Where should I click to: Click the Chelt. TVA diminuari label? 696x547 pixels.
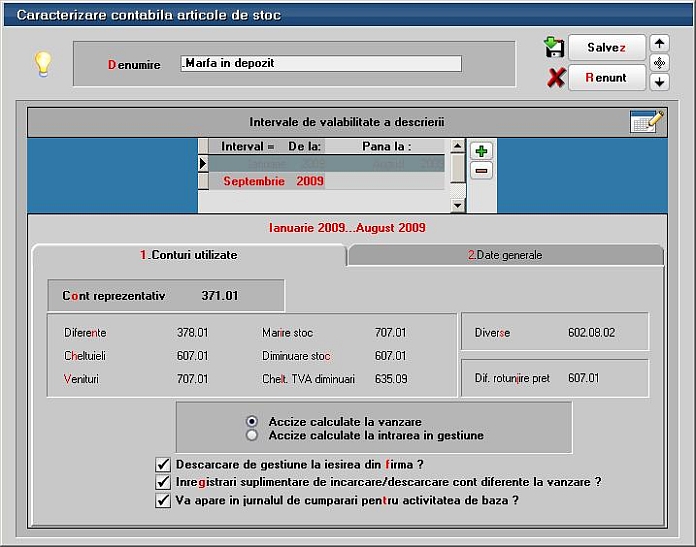tap(308, 379)
